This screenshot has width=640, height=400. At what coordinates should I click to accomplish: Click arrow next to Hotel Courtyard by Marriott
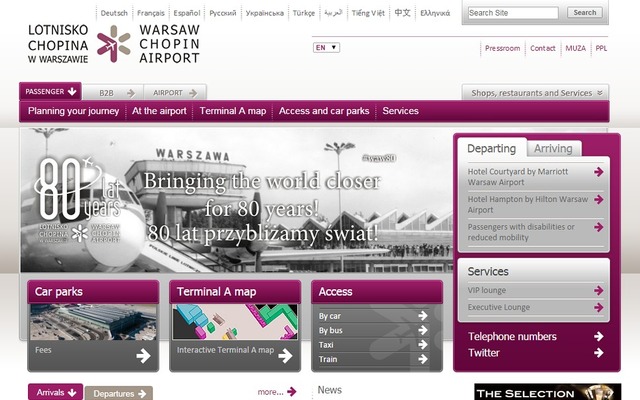[x=598, y=172]
